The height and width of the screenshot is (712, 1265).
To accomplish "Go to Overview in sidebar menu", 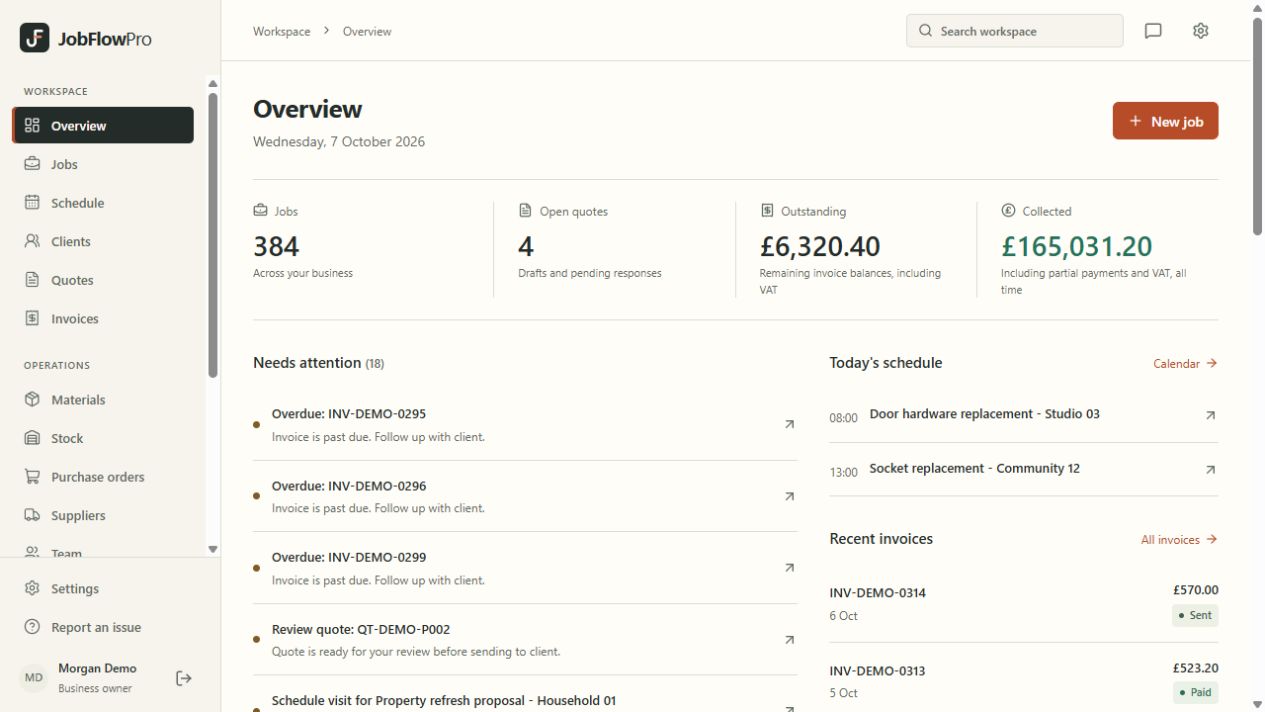I will pos(103,125).
